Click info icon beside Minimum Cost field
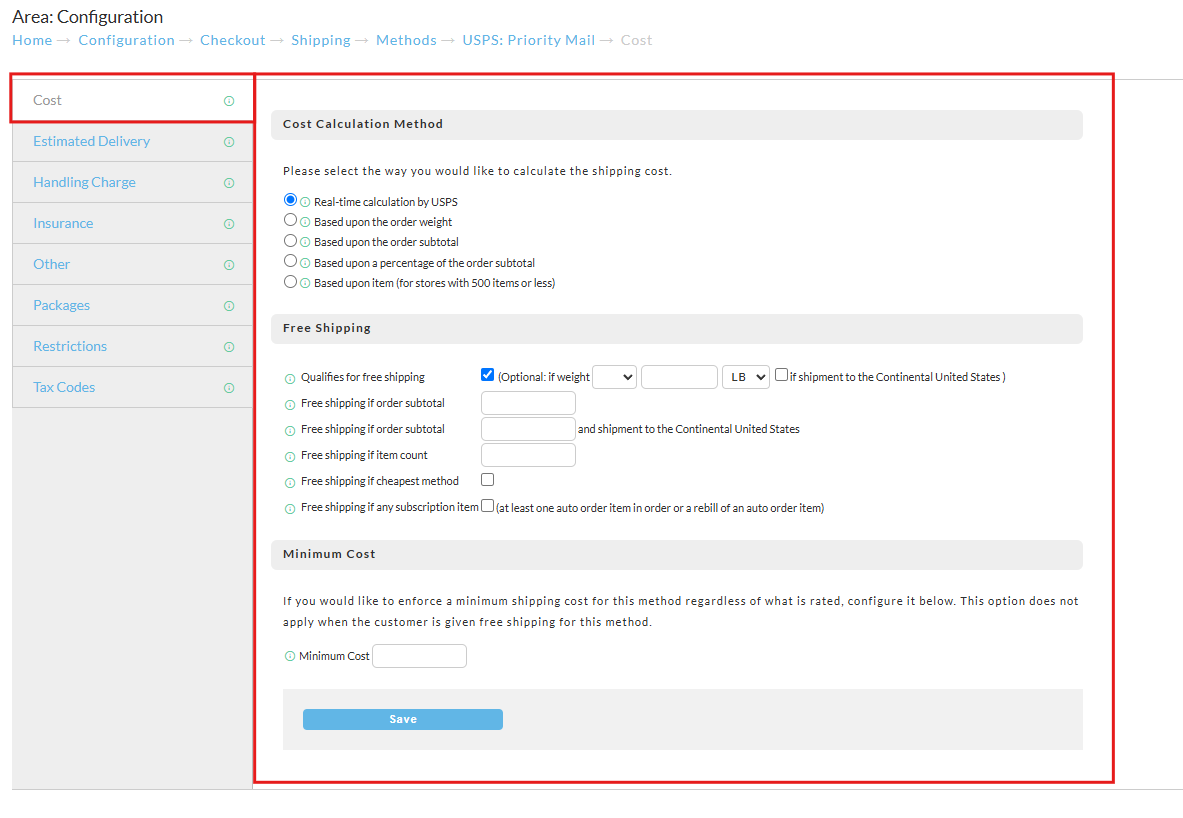 click(x=290, y=657)
